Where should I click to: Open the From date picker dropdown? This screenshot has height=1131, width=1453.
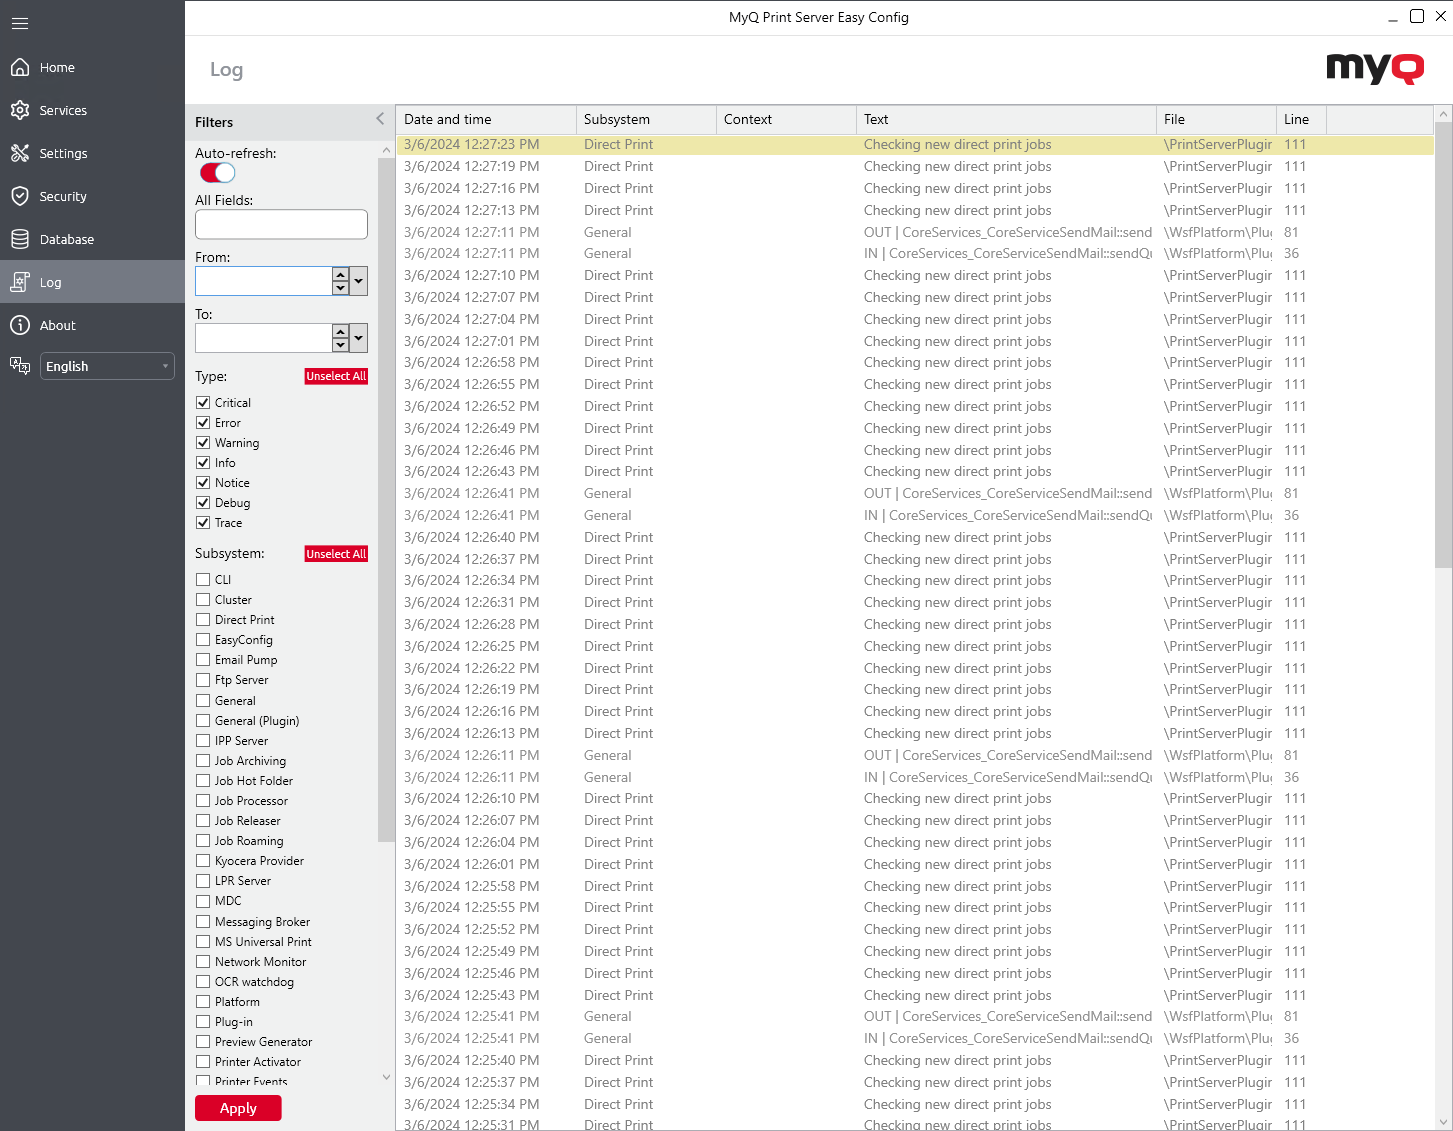(x=356, y=281)
